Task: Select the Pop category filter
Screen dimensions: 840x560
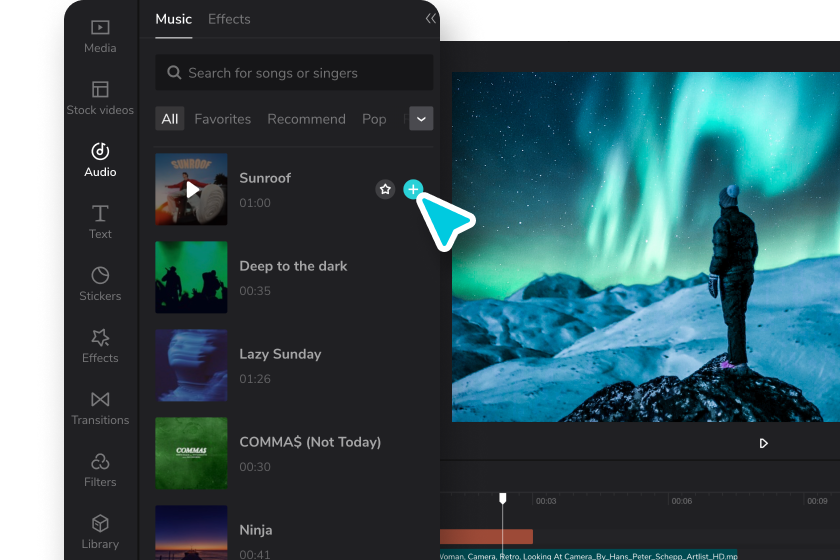Action: pyautogui.click(x=374, y=119)
